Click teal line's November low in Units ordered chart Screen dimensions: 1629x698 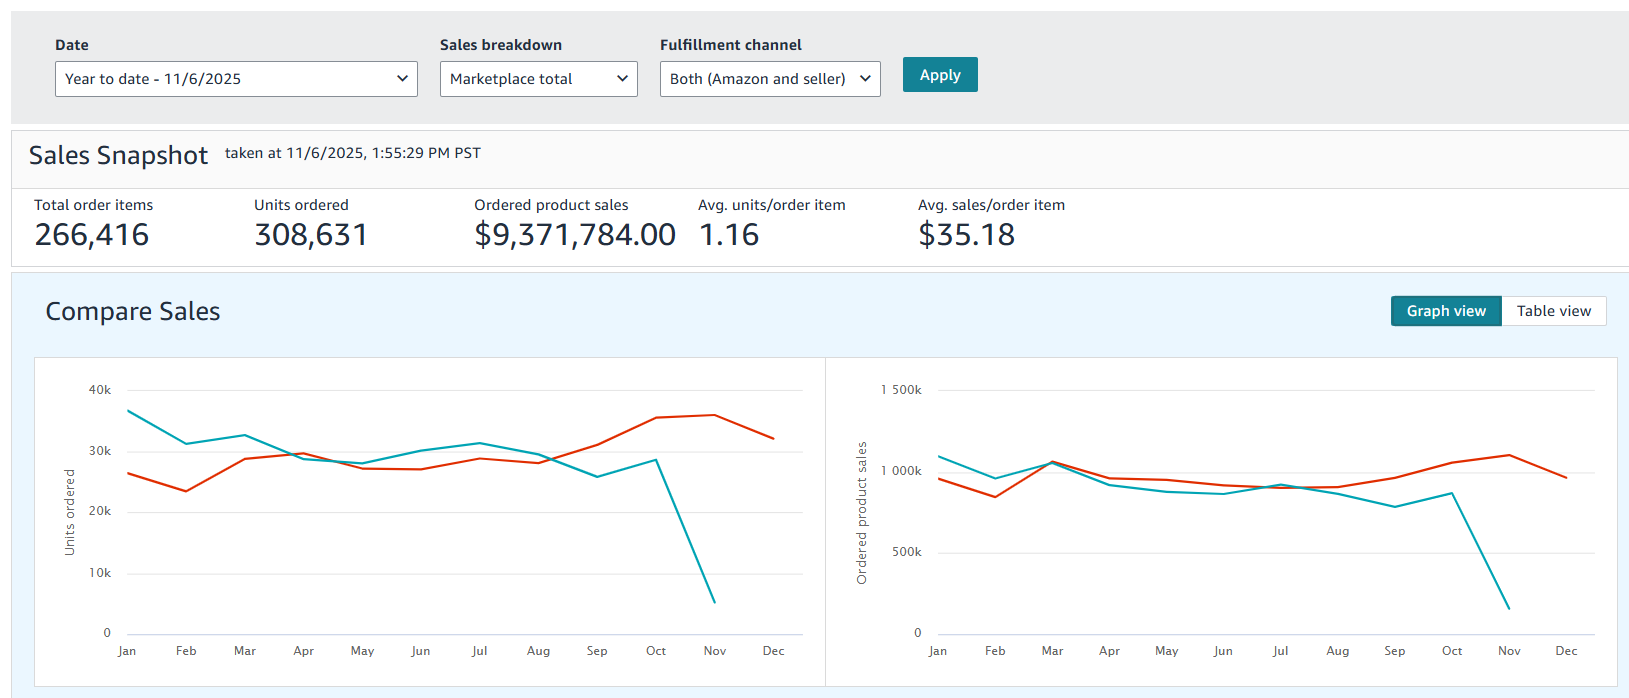714,602
